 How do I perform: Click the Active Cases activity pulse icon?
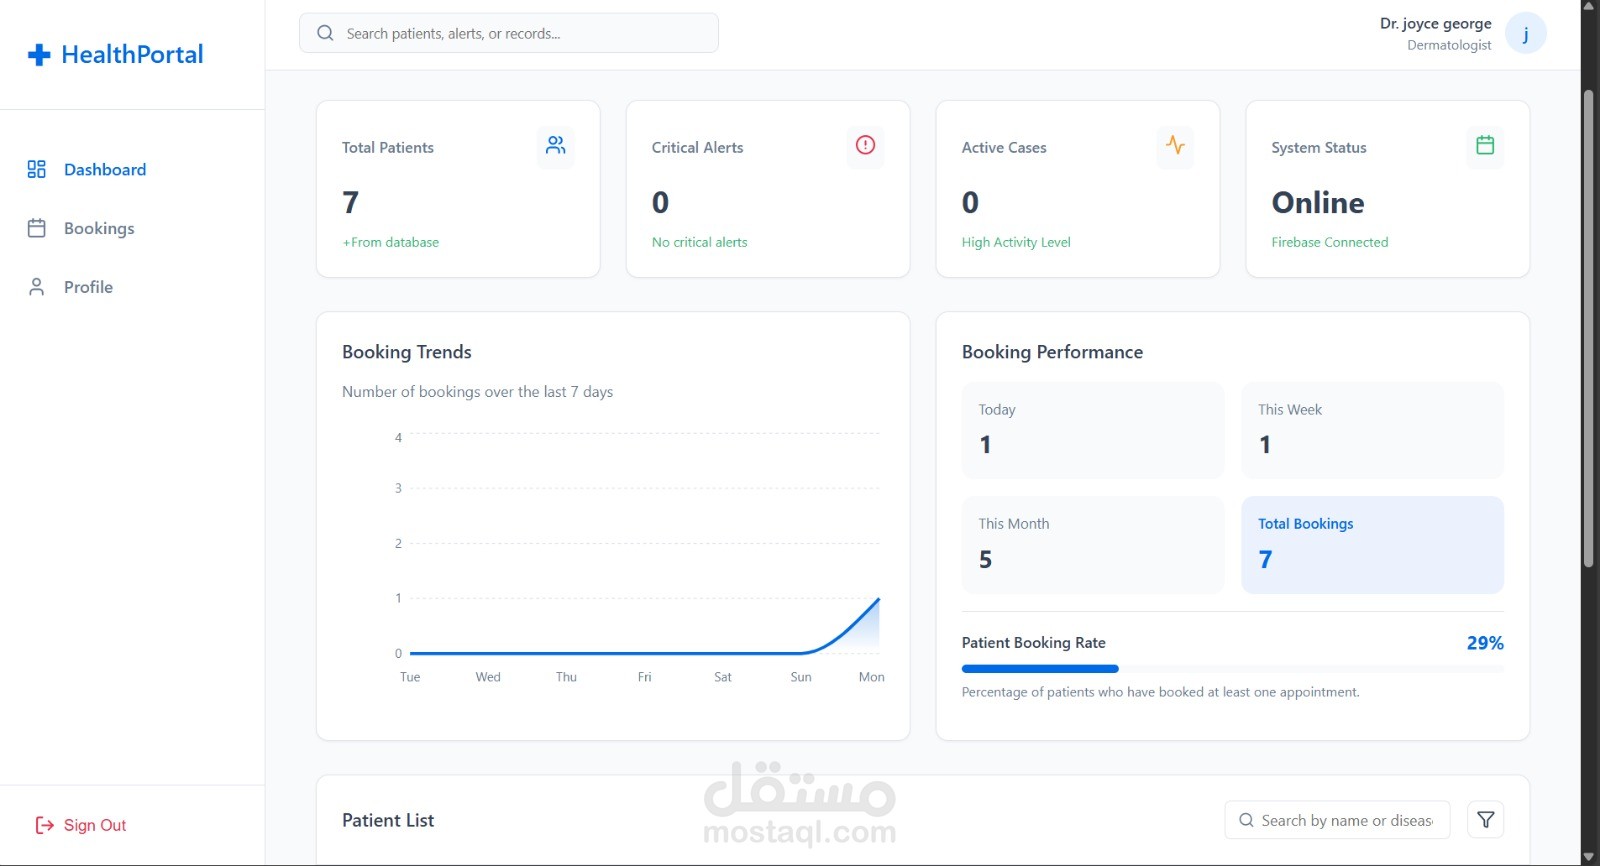[1176, 146]
